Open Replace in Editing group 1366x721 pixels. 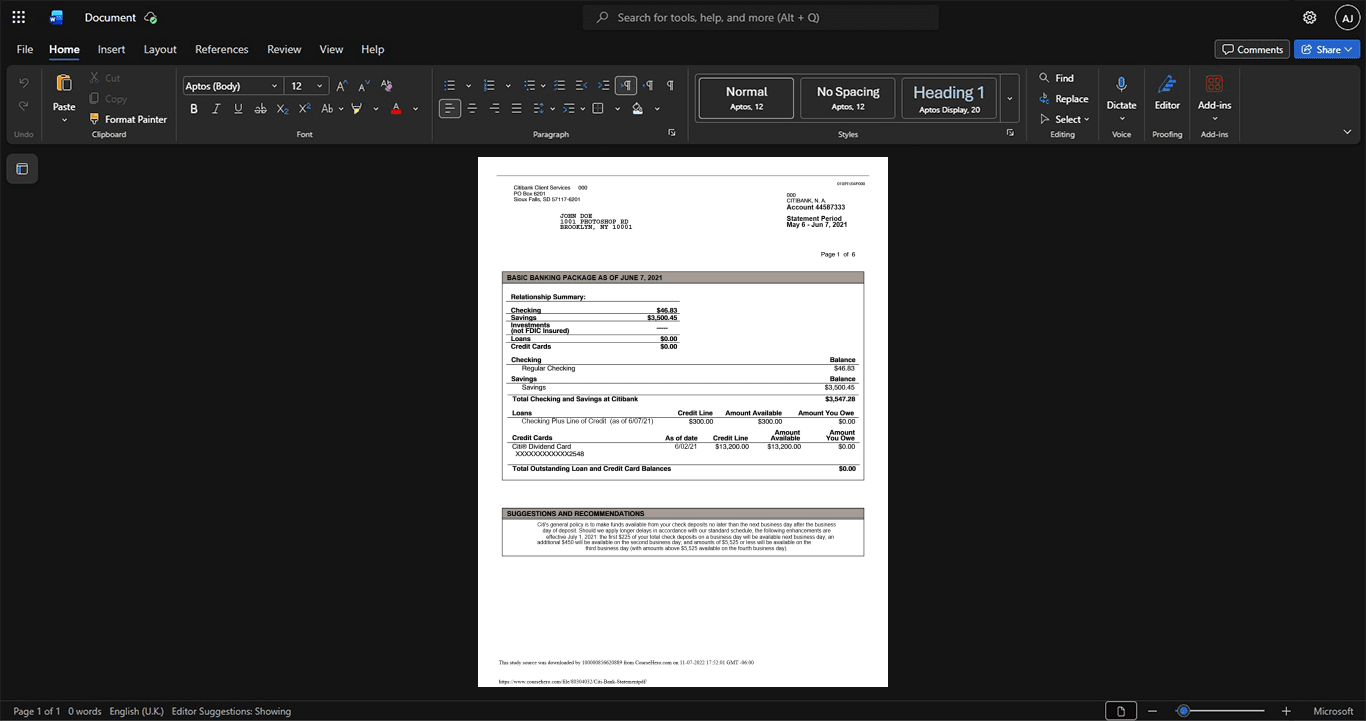coord(1064,98)
